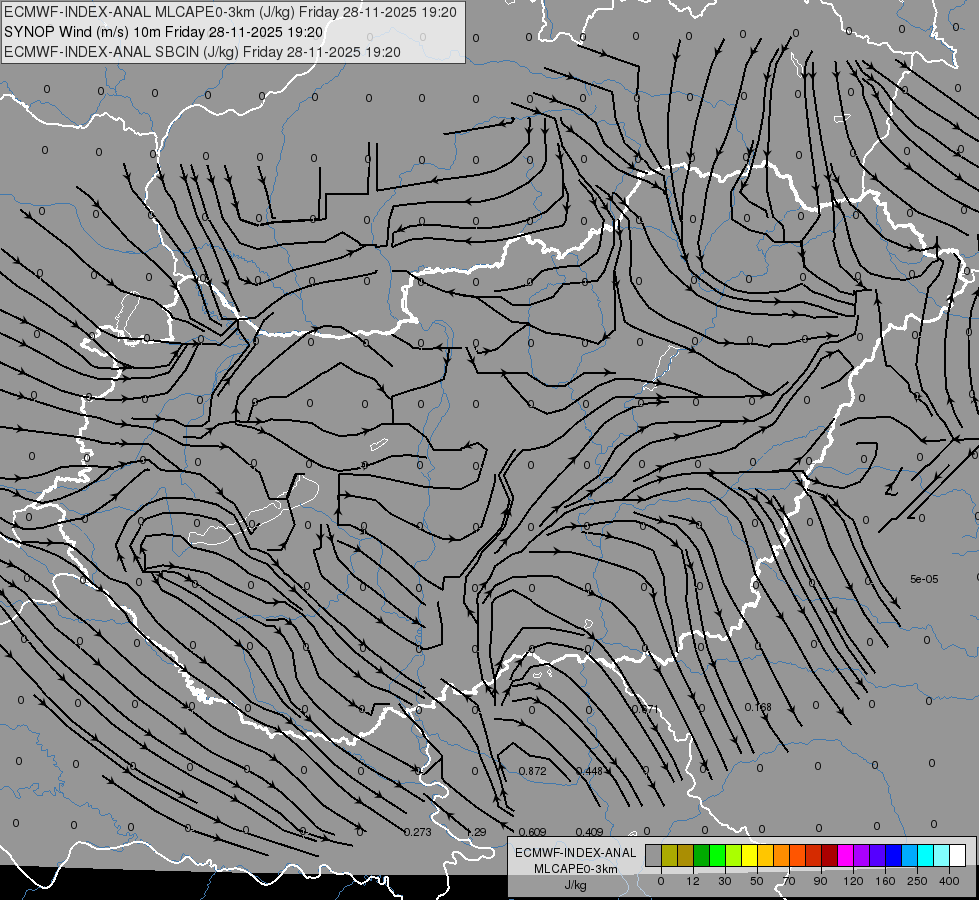Click the SYNOP Wind 10m title line
The height and width of the screenshot is (900, 979).
164,32
